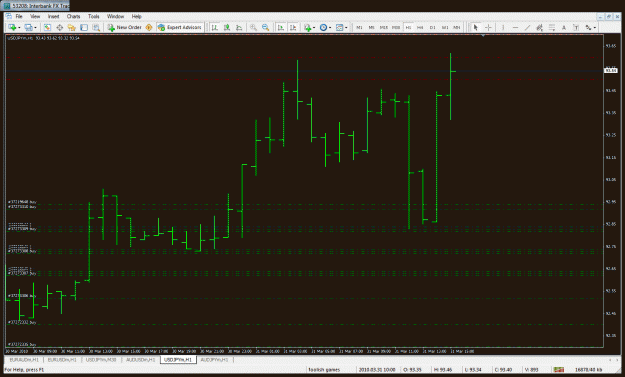Open the Help menu

[137, 16]
